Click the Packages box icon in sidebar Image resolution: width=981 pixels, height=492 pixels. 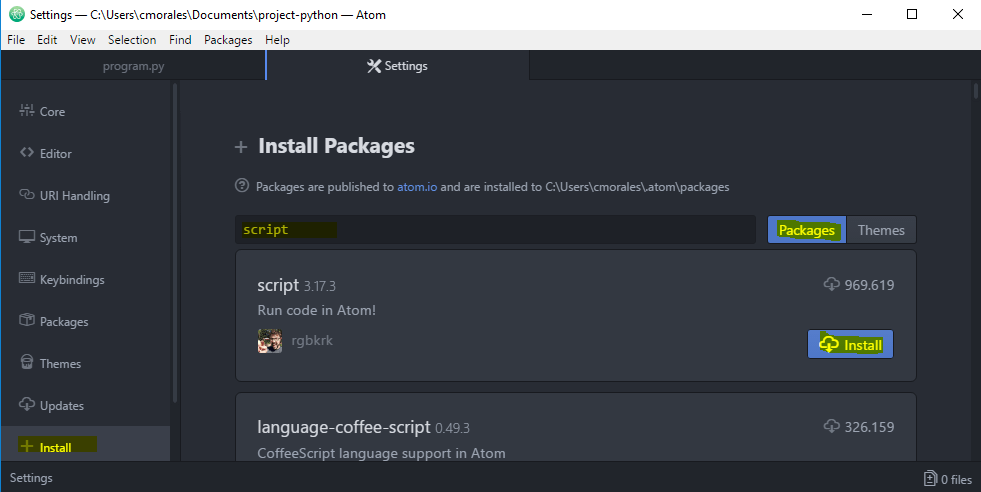tap(27, 320)
